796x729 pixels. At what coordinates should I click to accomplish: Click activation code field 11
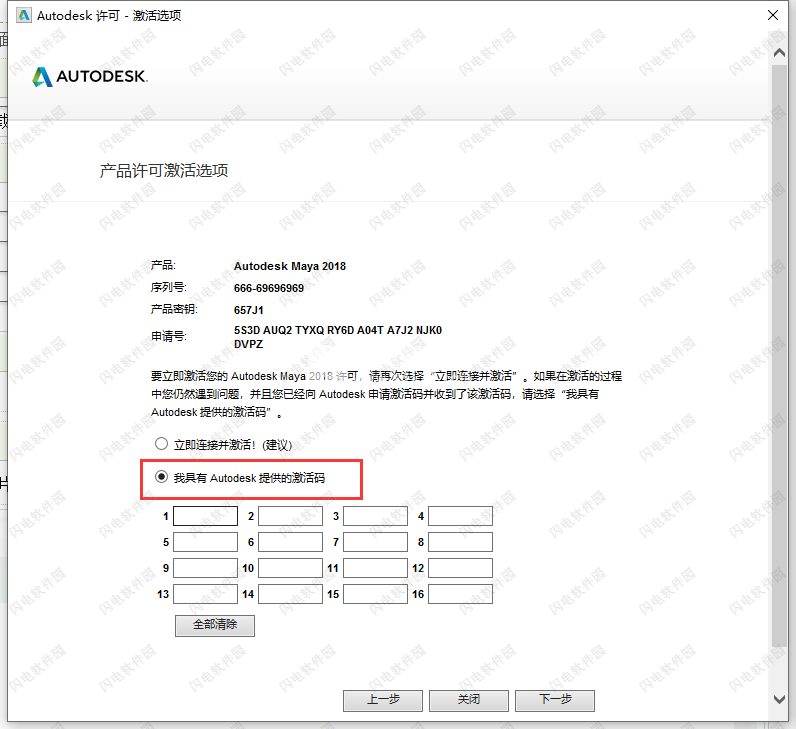375,568
